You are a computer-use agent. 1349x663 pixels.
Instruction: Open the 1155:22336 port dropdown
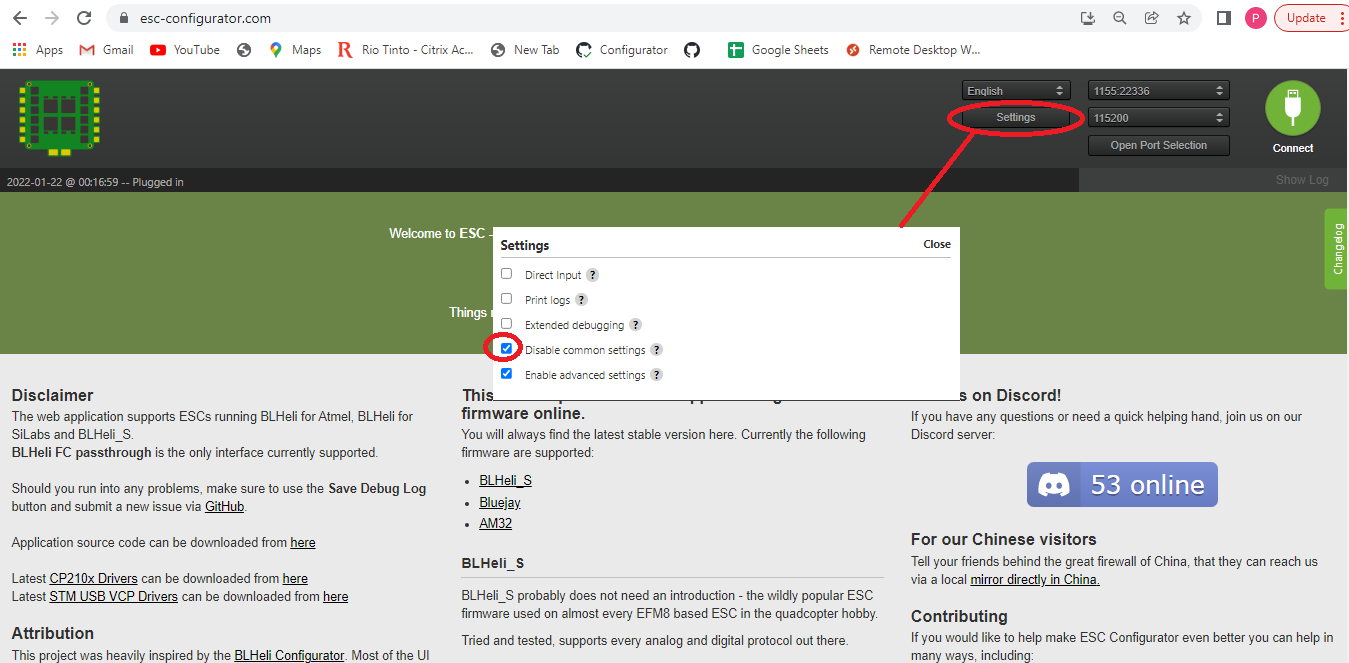pyautogui.click(x=1158, y=91)
